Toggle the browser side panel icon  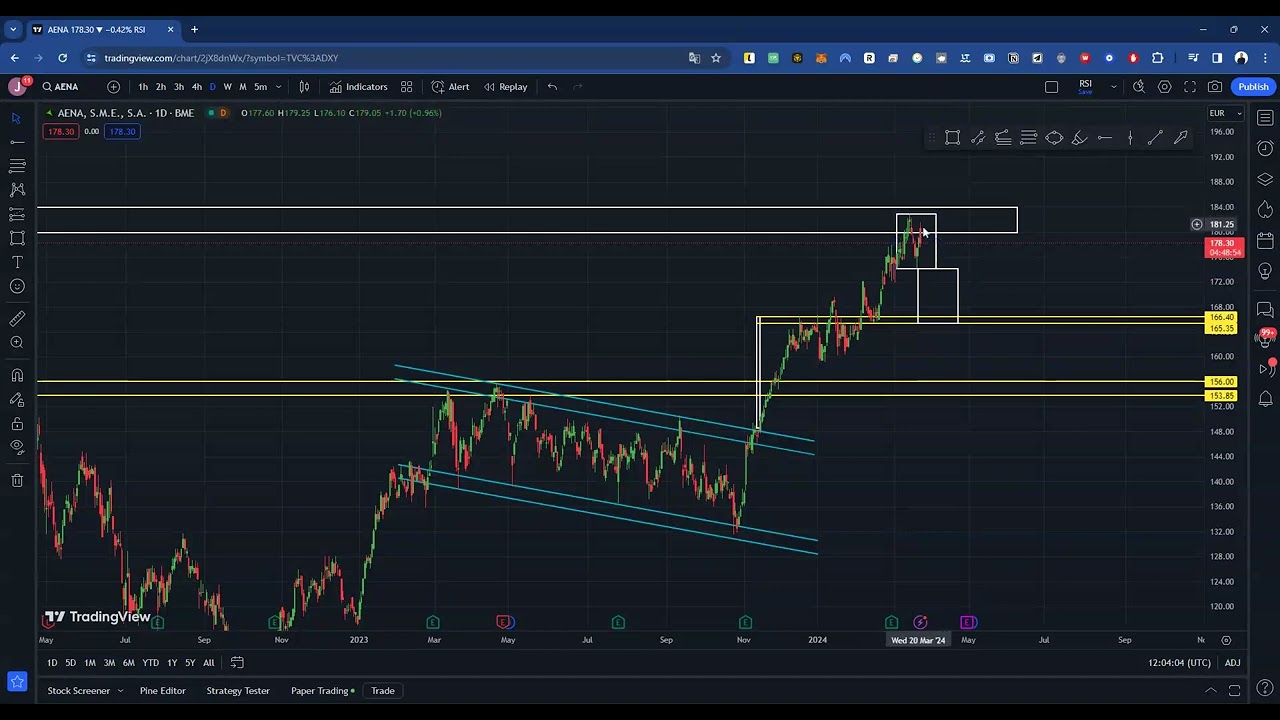pos(1217,58)
